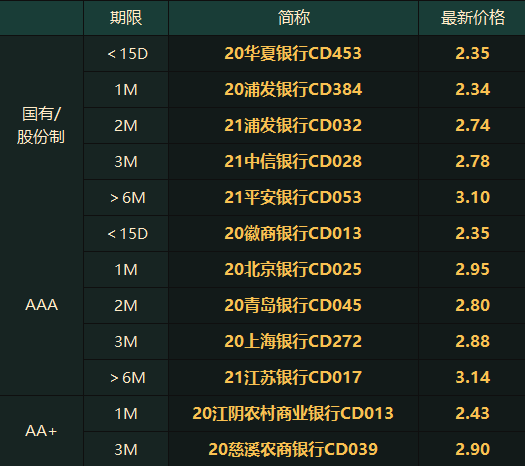Open 20徽商银行CD013 bond name
Image resolution: width=525 pixels, height=466 pixels.
click(x=293, y=233)
